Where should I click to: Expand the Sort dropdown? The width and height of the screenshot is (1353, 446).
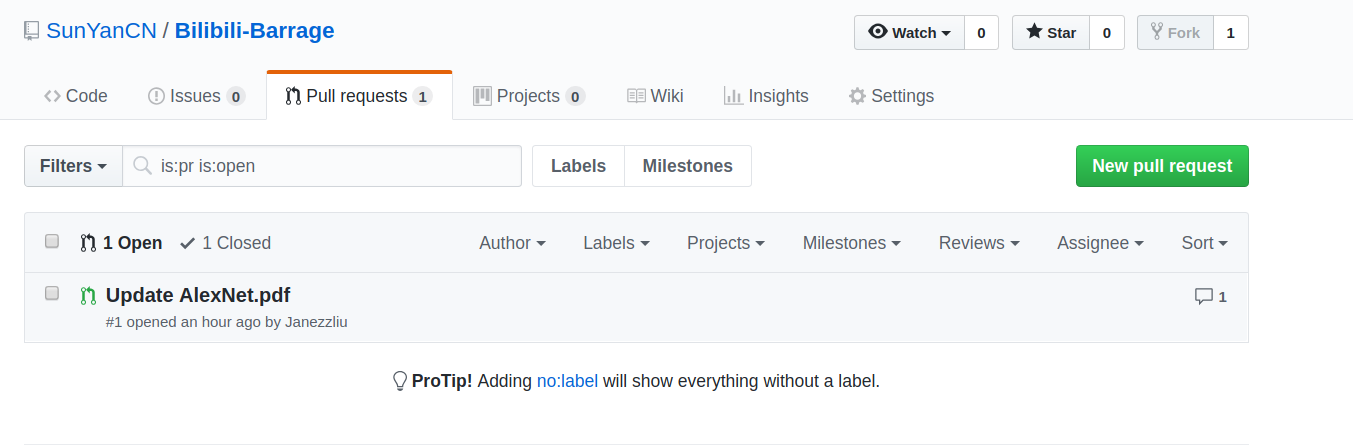pyautogui.click(x=1204, y=242)
